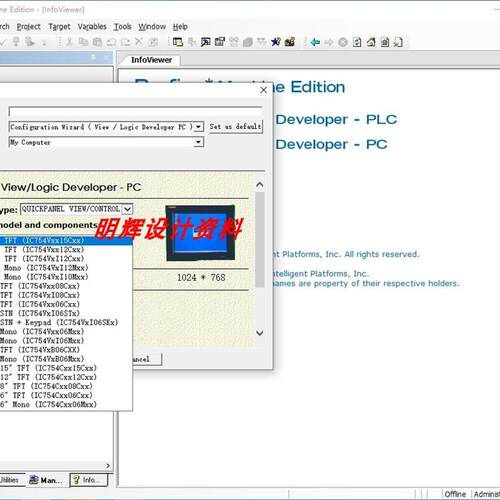Screen dimensions: 500x500
Task: Click the QuickPanel device thumbnail image
Action: pyautogui.click(x=200, y=233)
